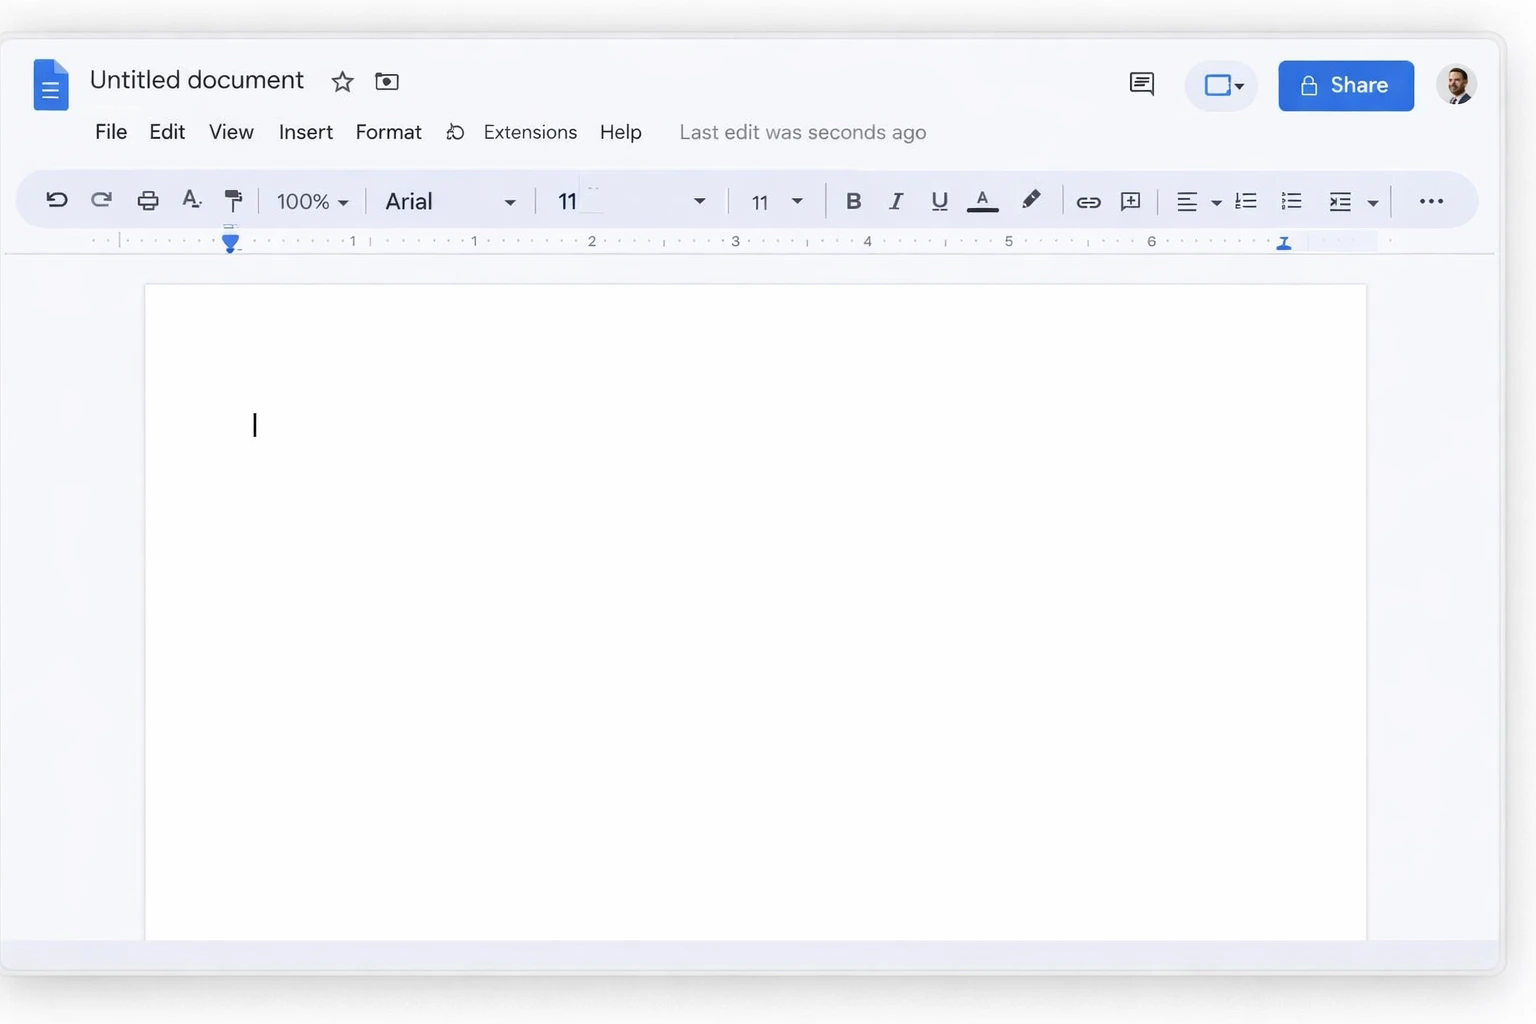Viewport: 1536px width, 1024px height.
Task: Click the Share button
Action: [1345, 85]
